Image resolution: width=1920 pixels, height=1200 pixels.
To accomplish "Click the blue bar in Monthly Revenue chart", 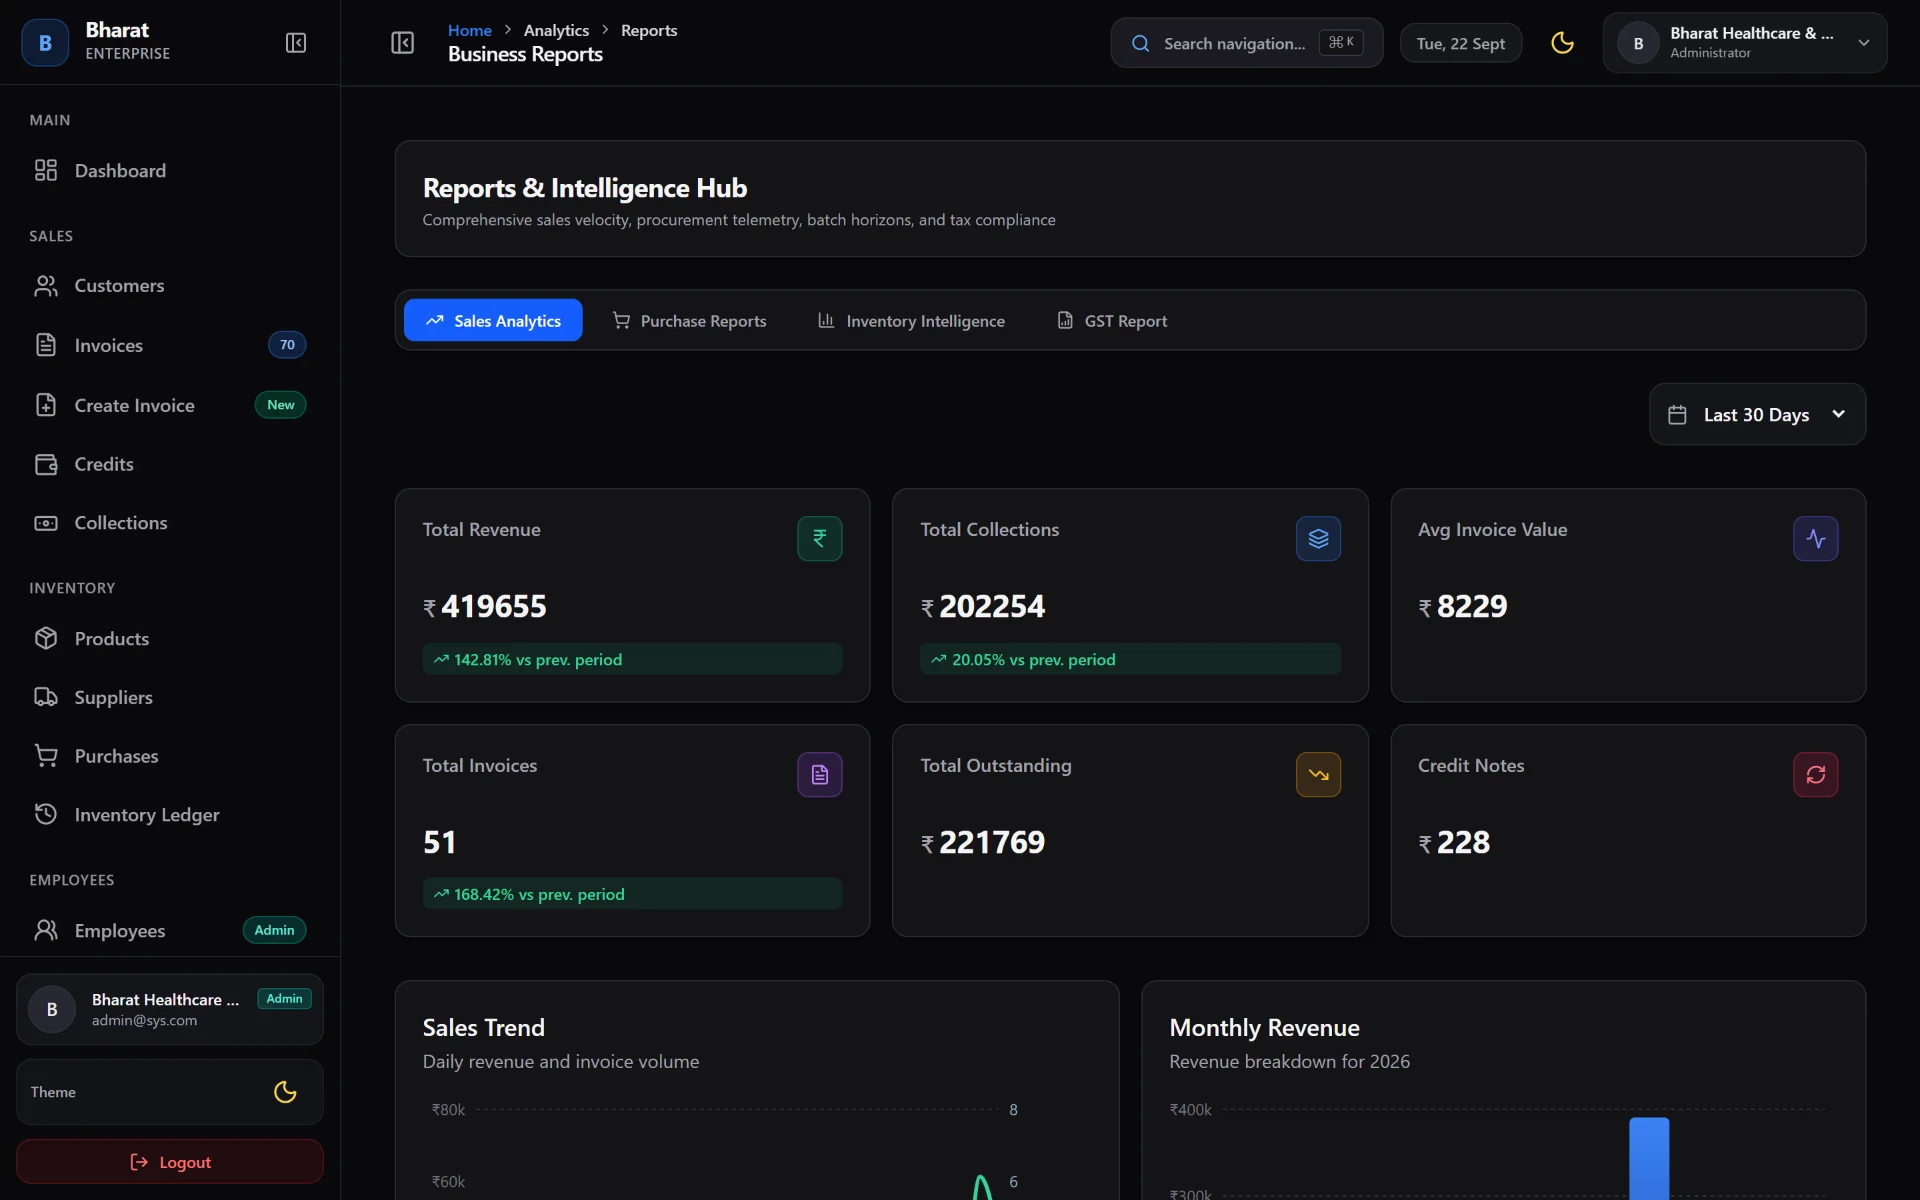I will tap(1649, 1158).
